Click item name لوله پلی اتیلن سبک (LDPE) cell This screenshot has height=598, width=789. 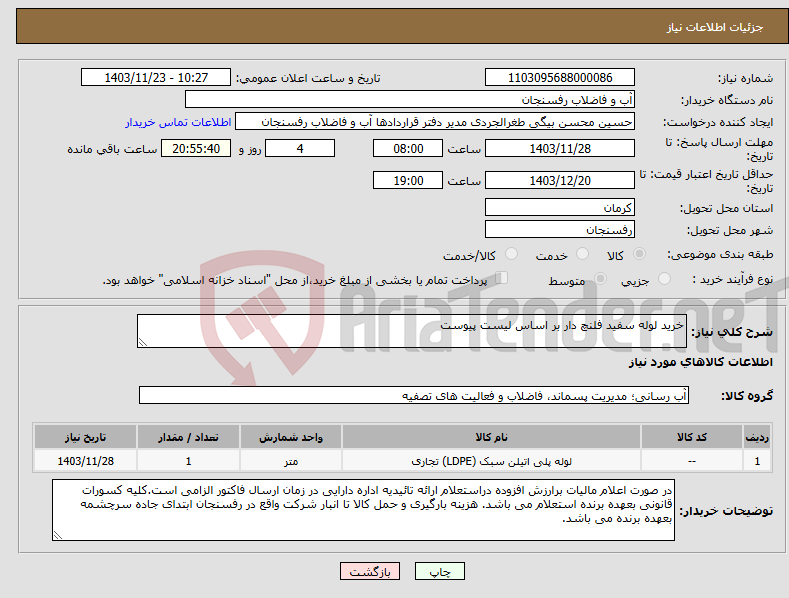tap(491, 461)
